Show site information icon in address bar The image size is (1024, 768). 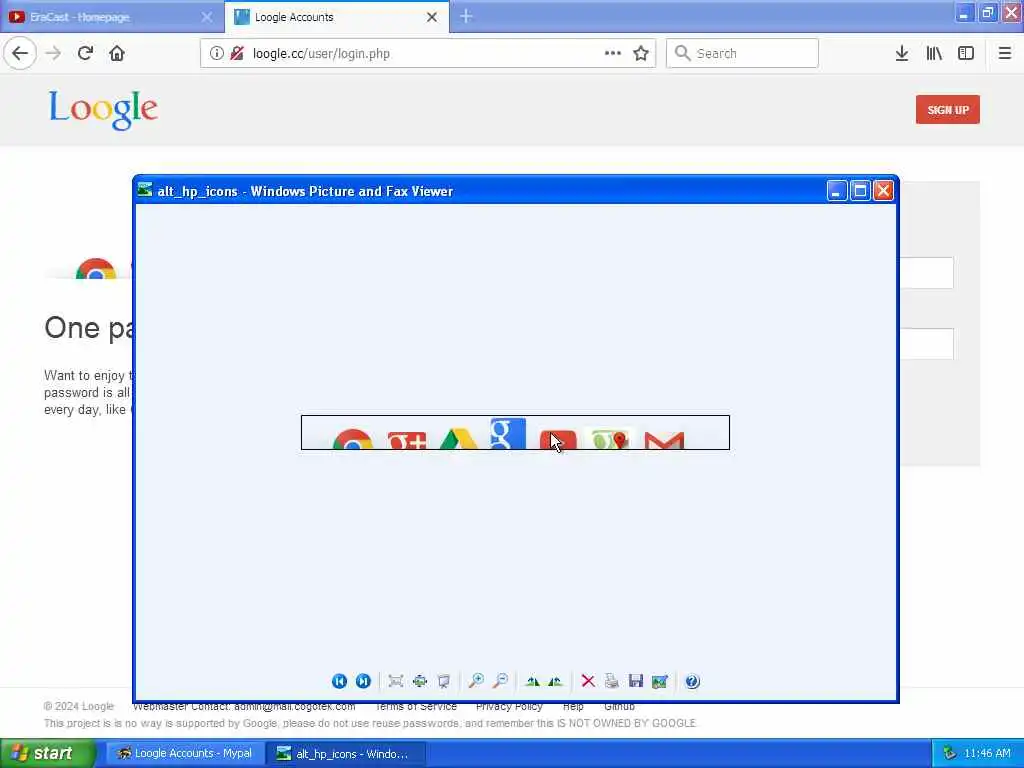216,54
